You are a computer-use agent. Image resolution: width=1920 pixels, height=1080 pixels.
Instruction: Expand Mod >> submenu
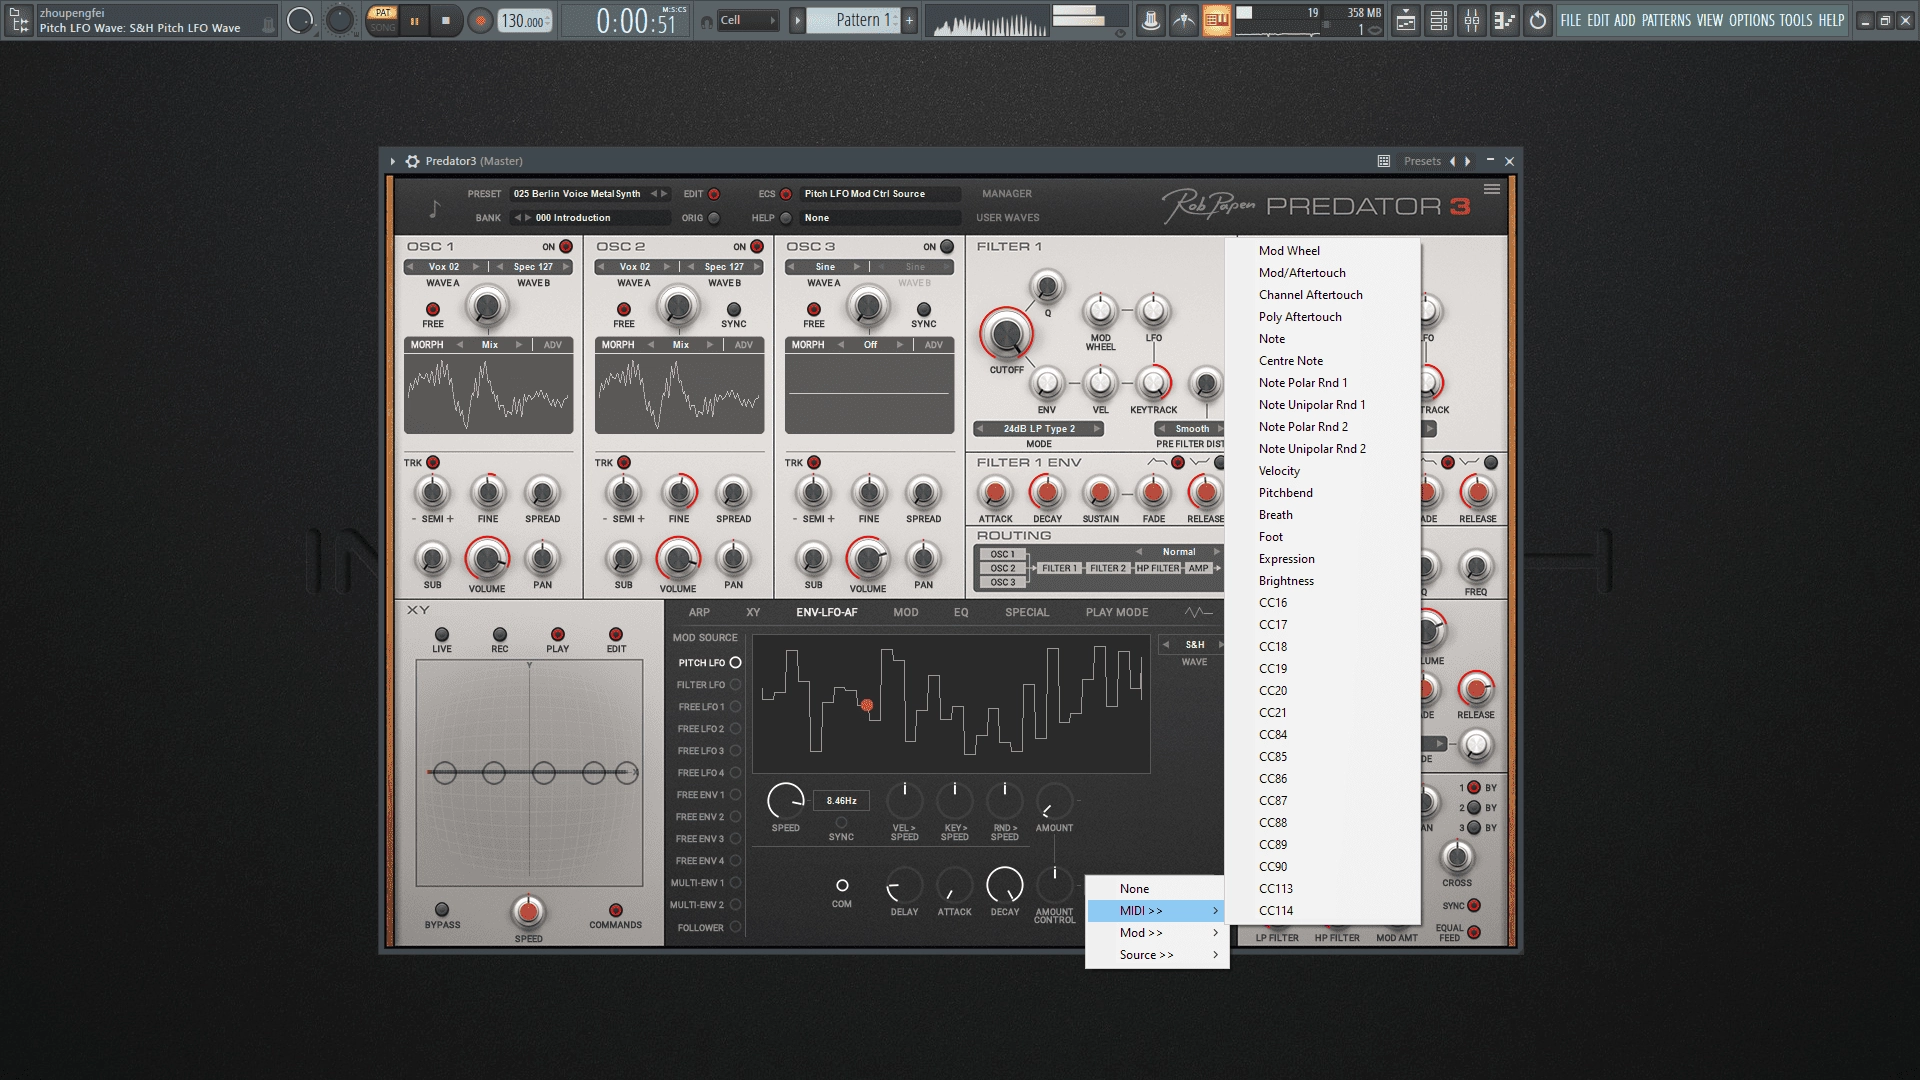tap(1157, 933)
